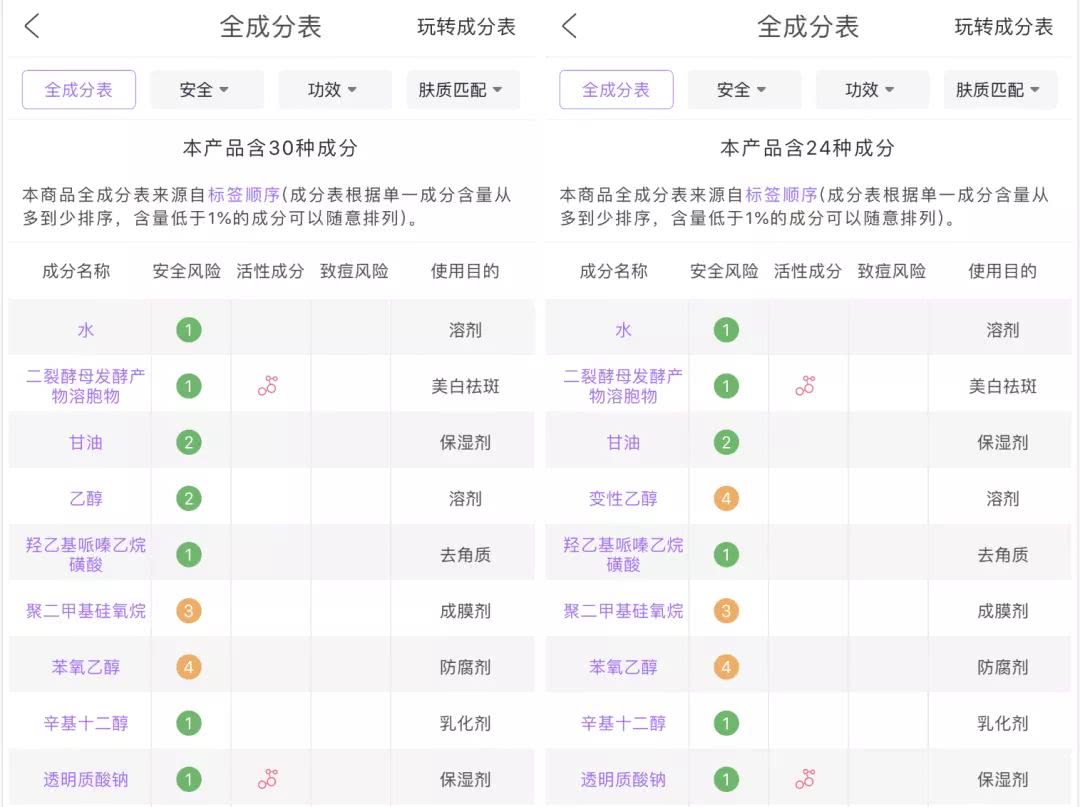Select the 全成分表 tab
Screen dimensions: 1080x807
tap(78, 89)
